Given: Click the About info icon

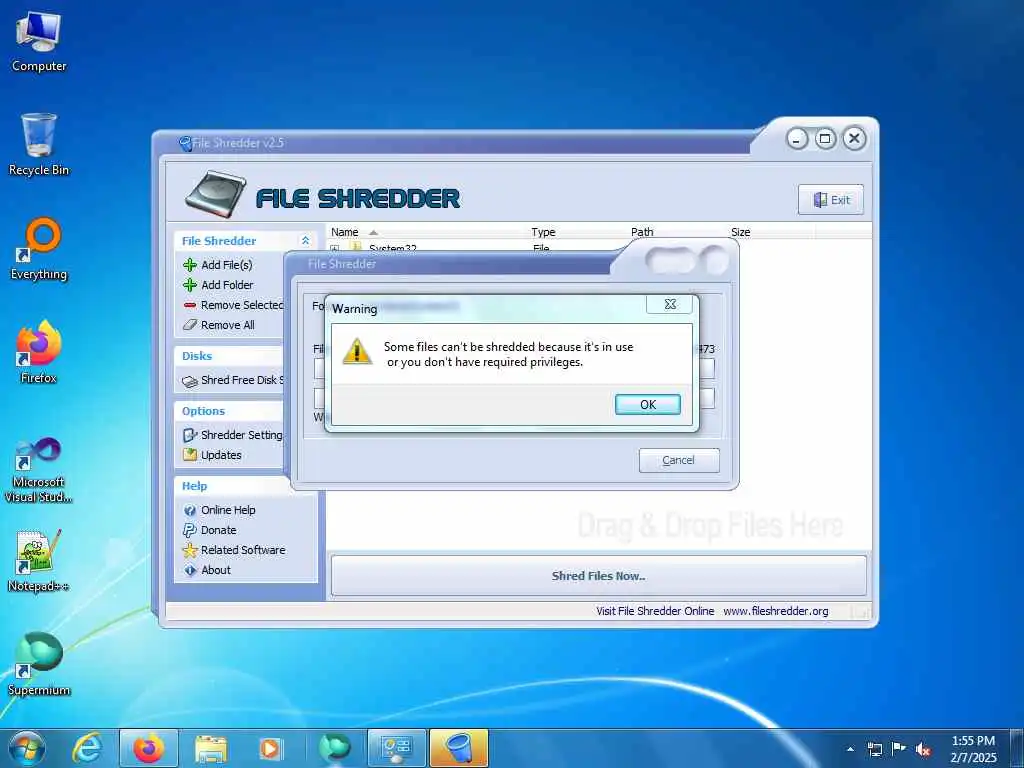Looking at the screenshot, I should (190, 570).
